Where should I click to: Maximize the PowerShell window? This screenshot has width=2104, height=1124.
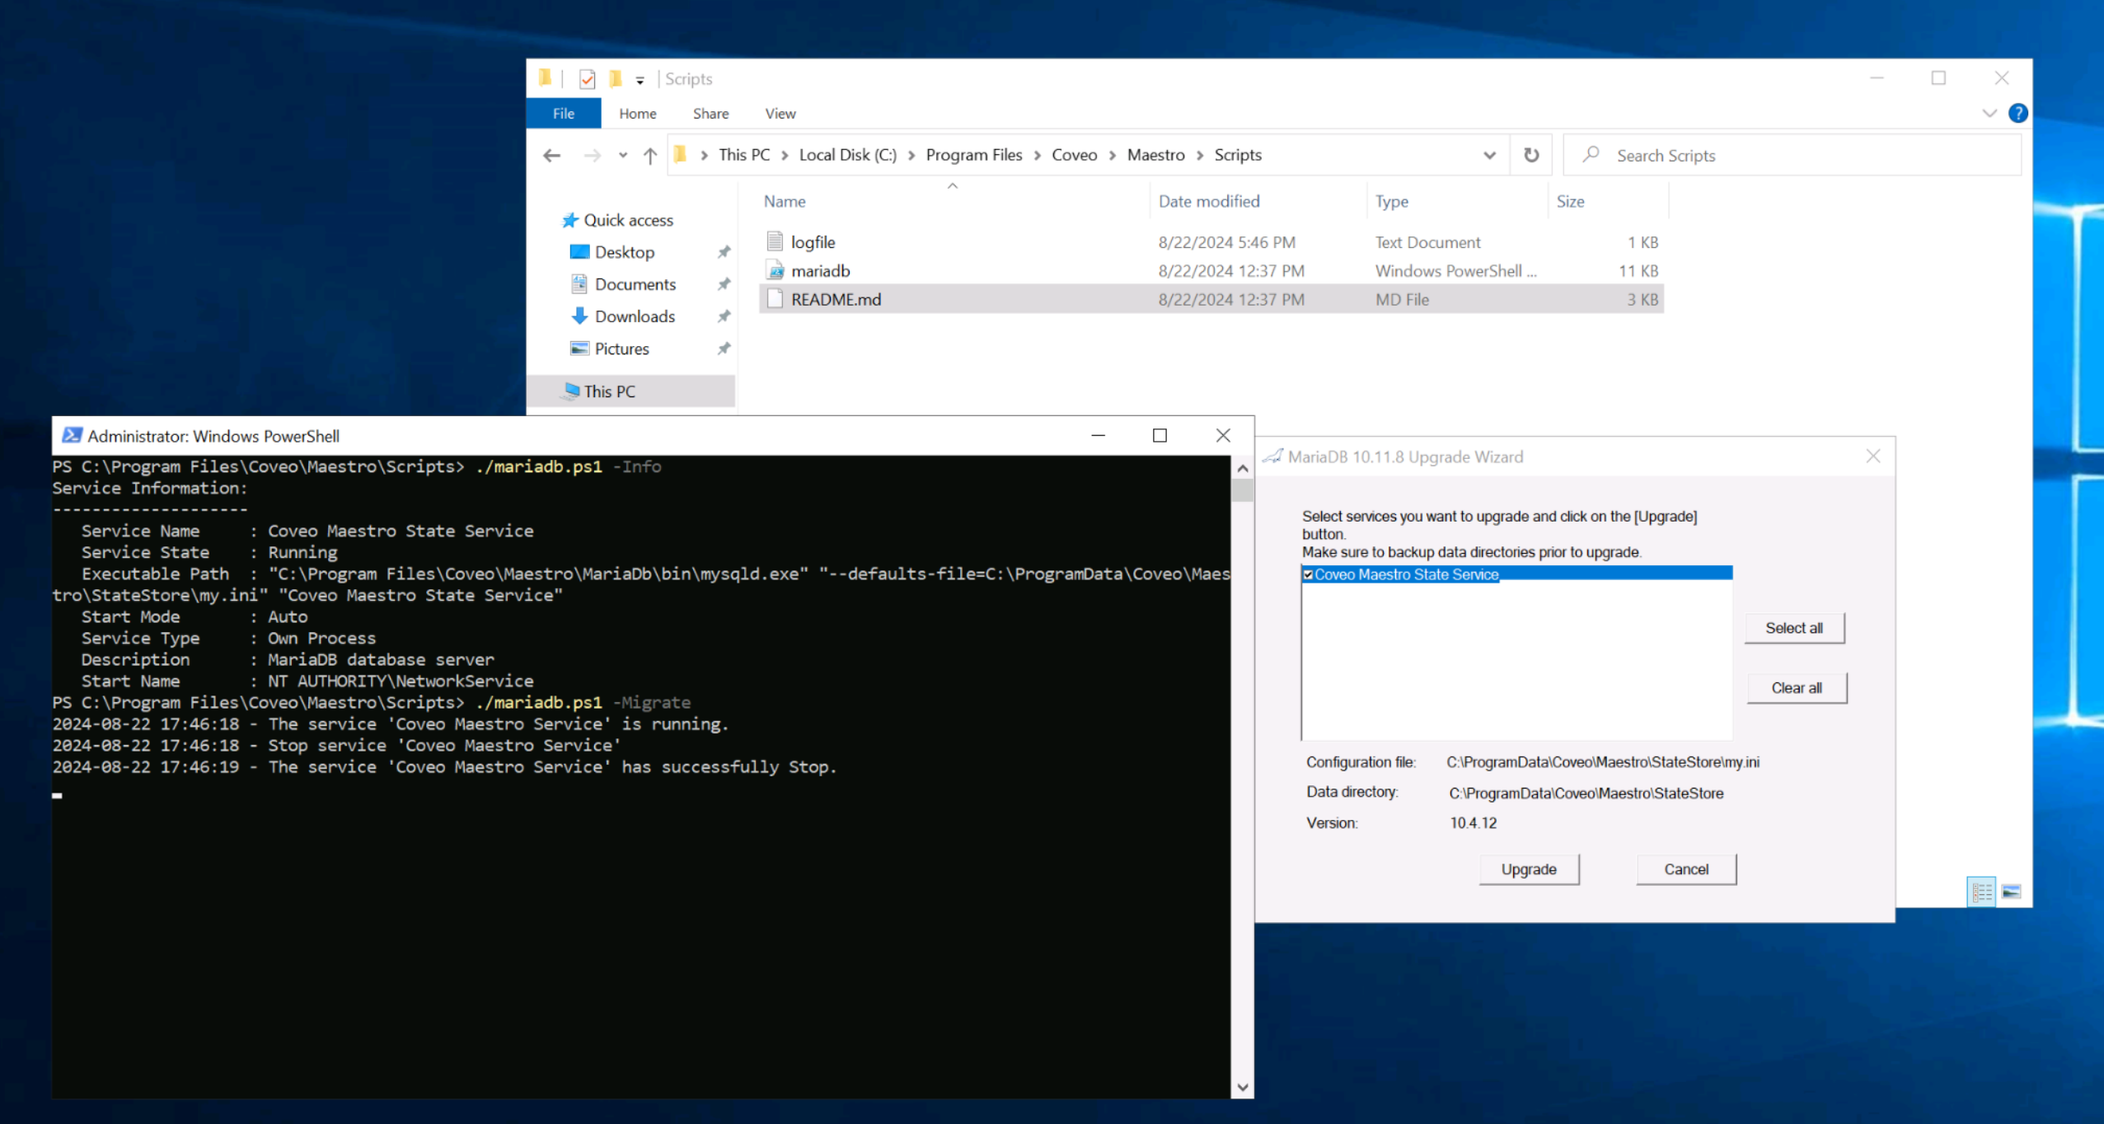pos(1159,435)
